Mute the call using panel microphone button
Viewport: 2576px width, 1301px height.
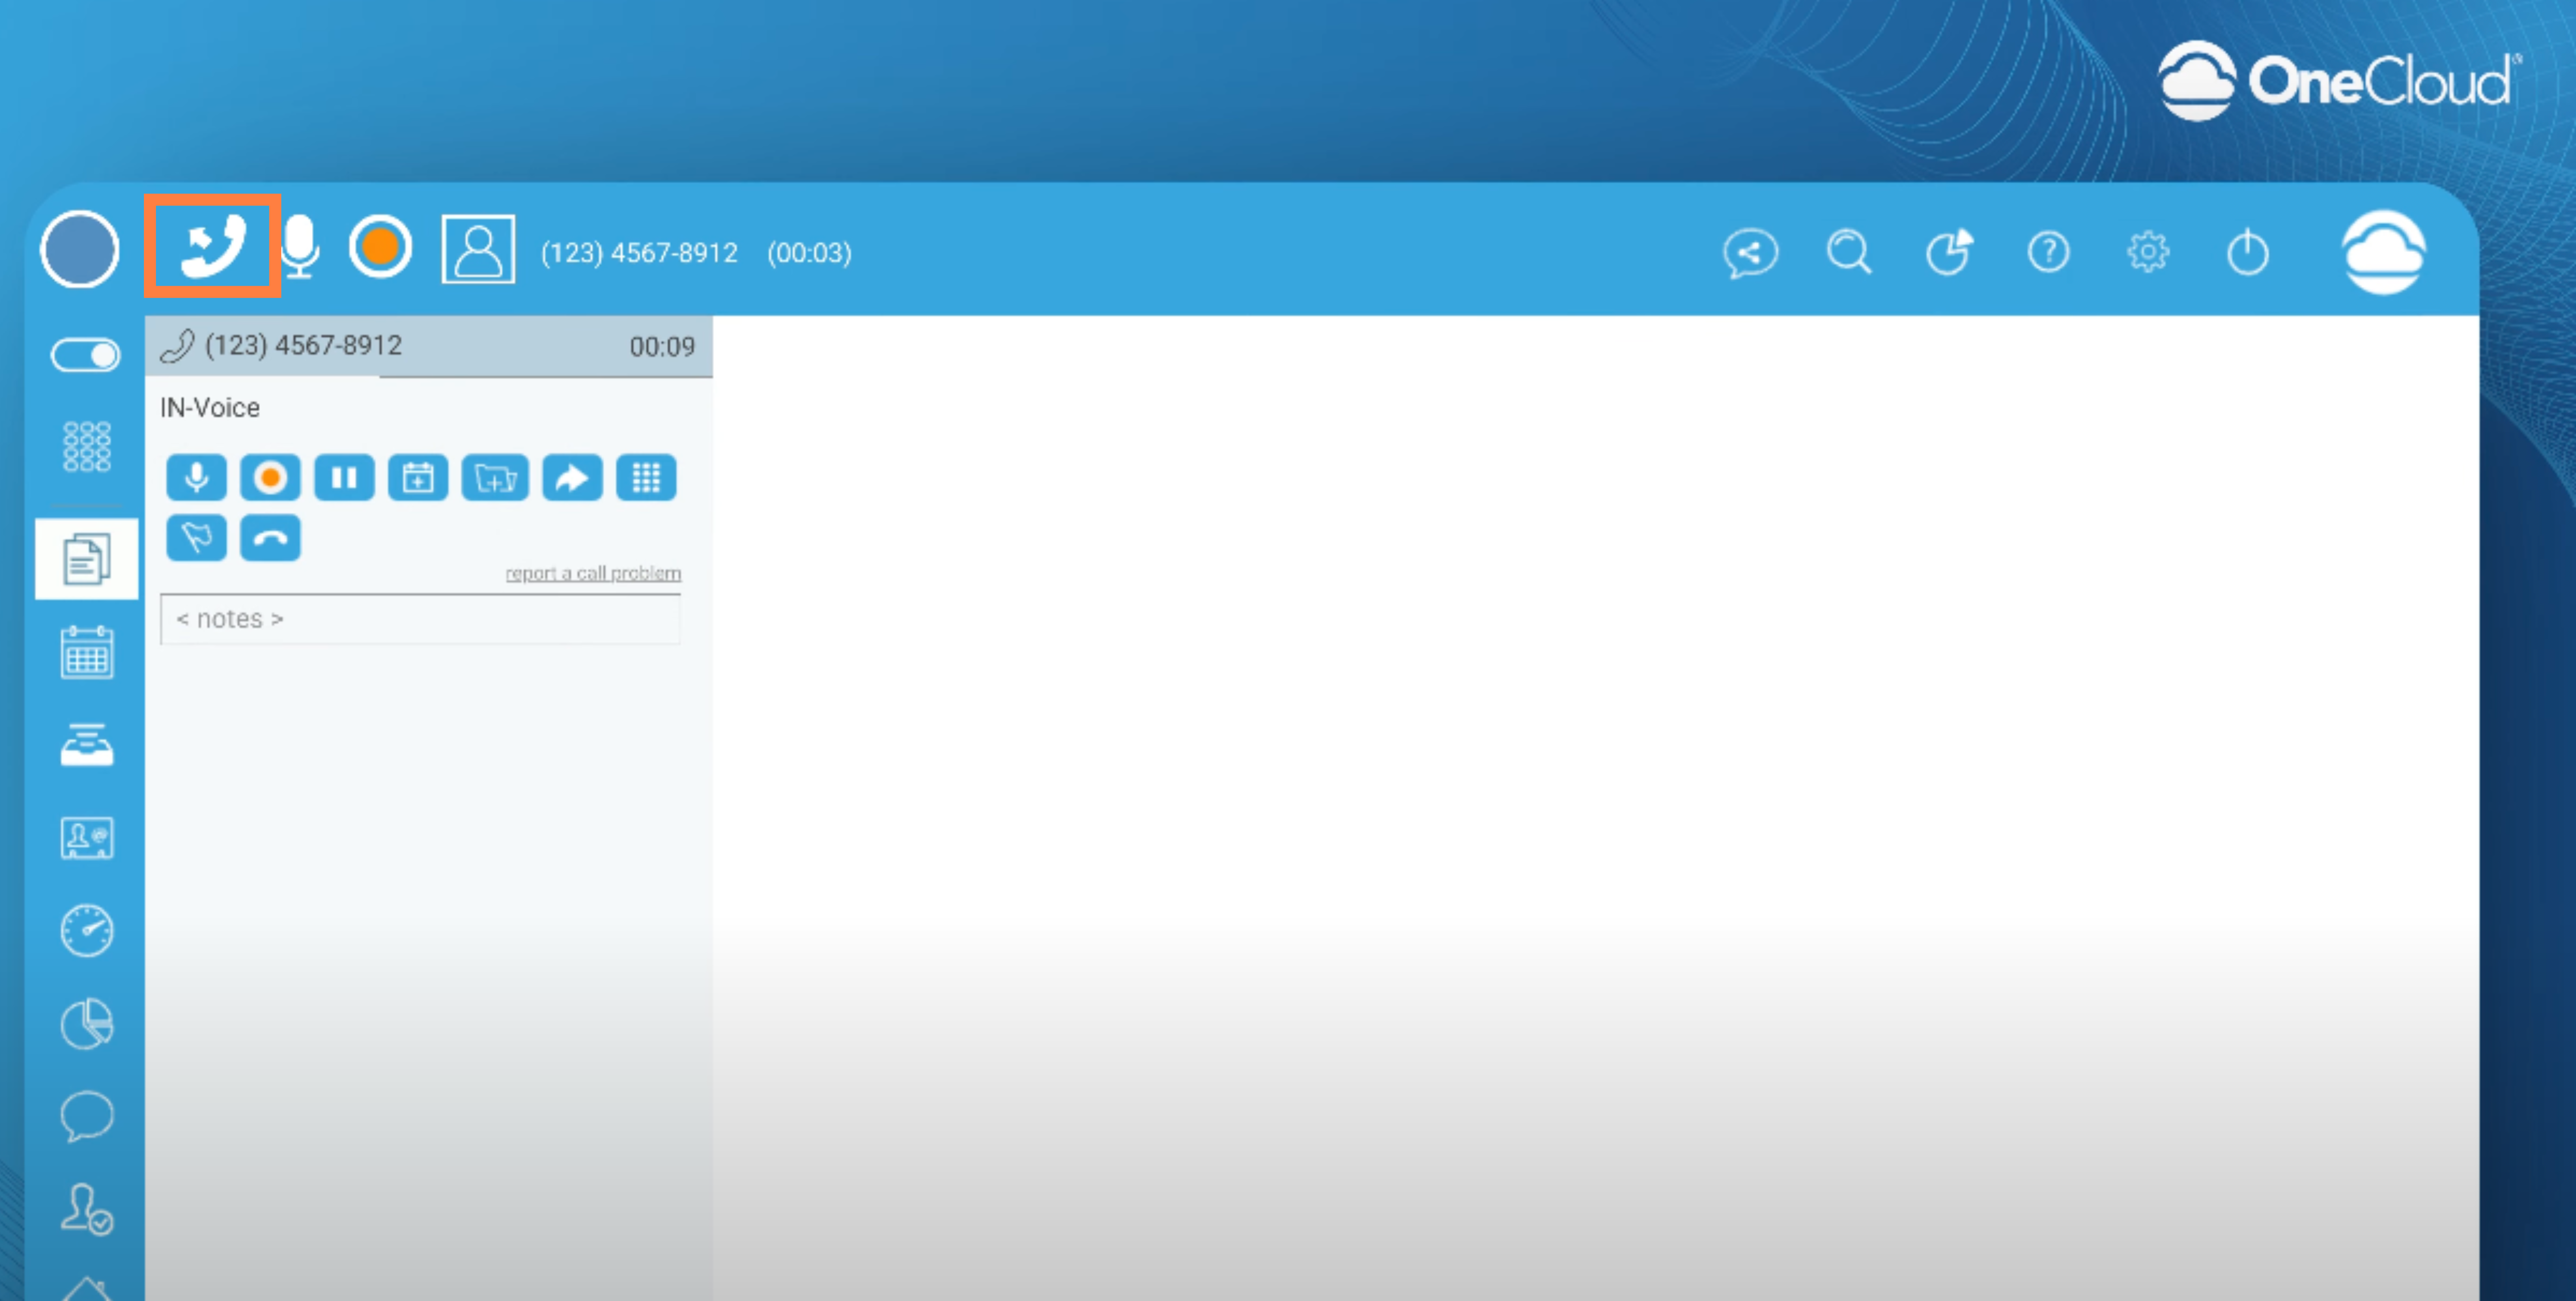click(196, 478)
